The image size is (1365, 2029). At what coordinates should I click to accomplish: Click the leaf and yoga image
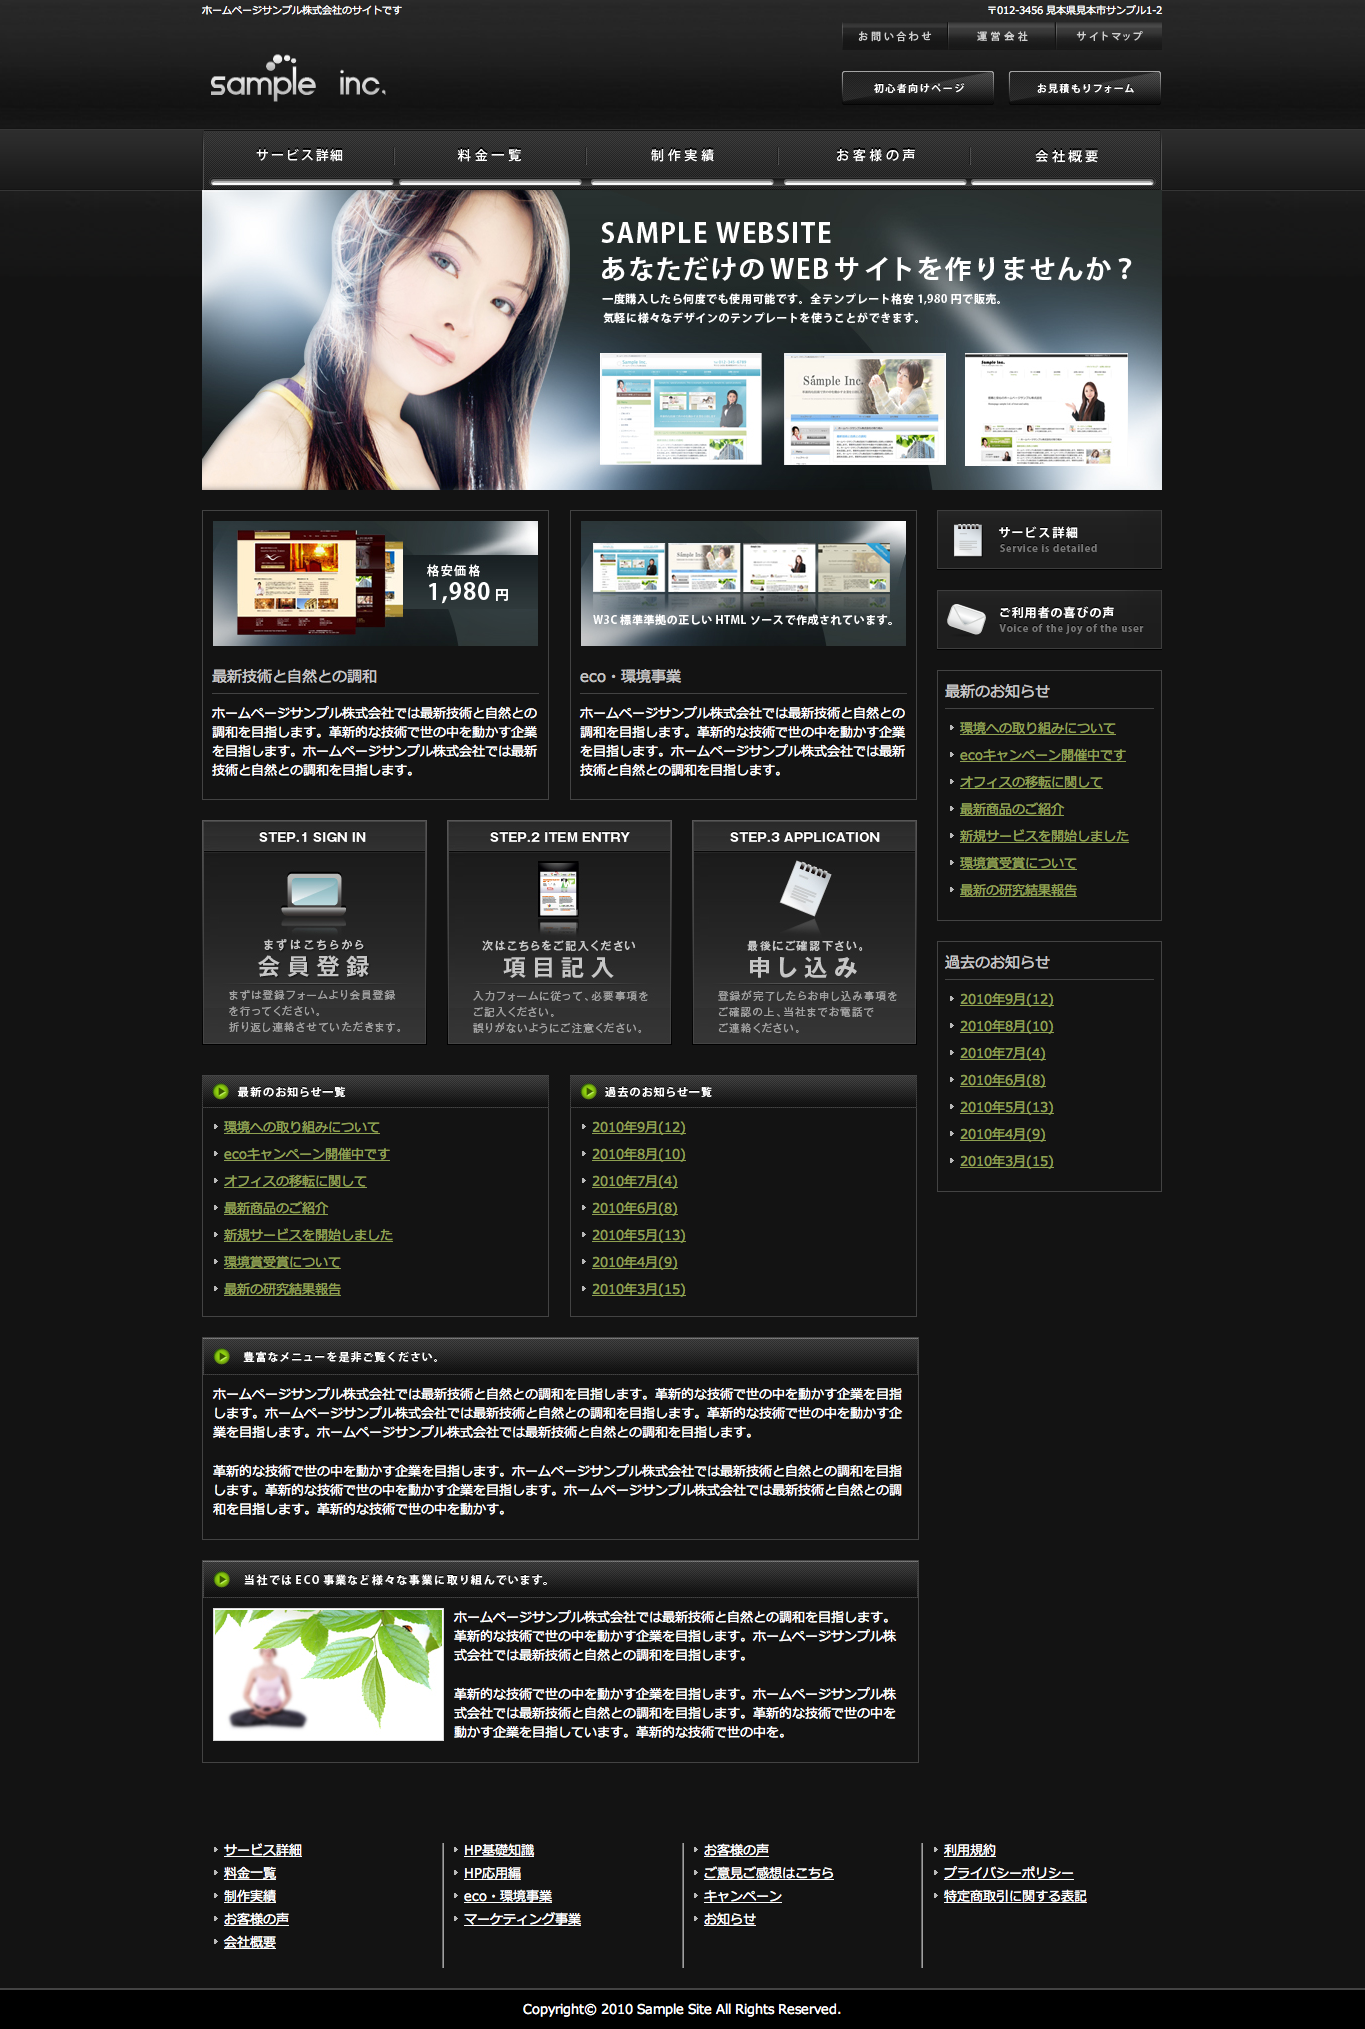(x=328, y=1674)
